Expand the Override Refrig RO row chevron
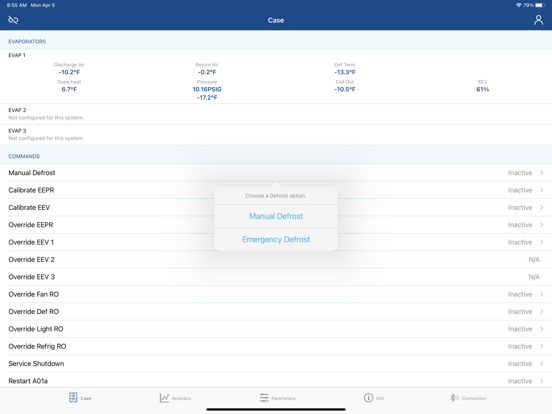 coord(541,346)
